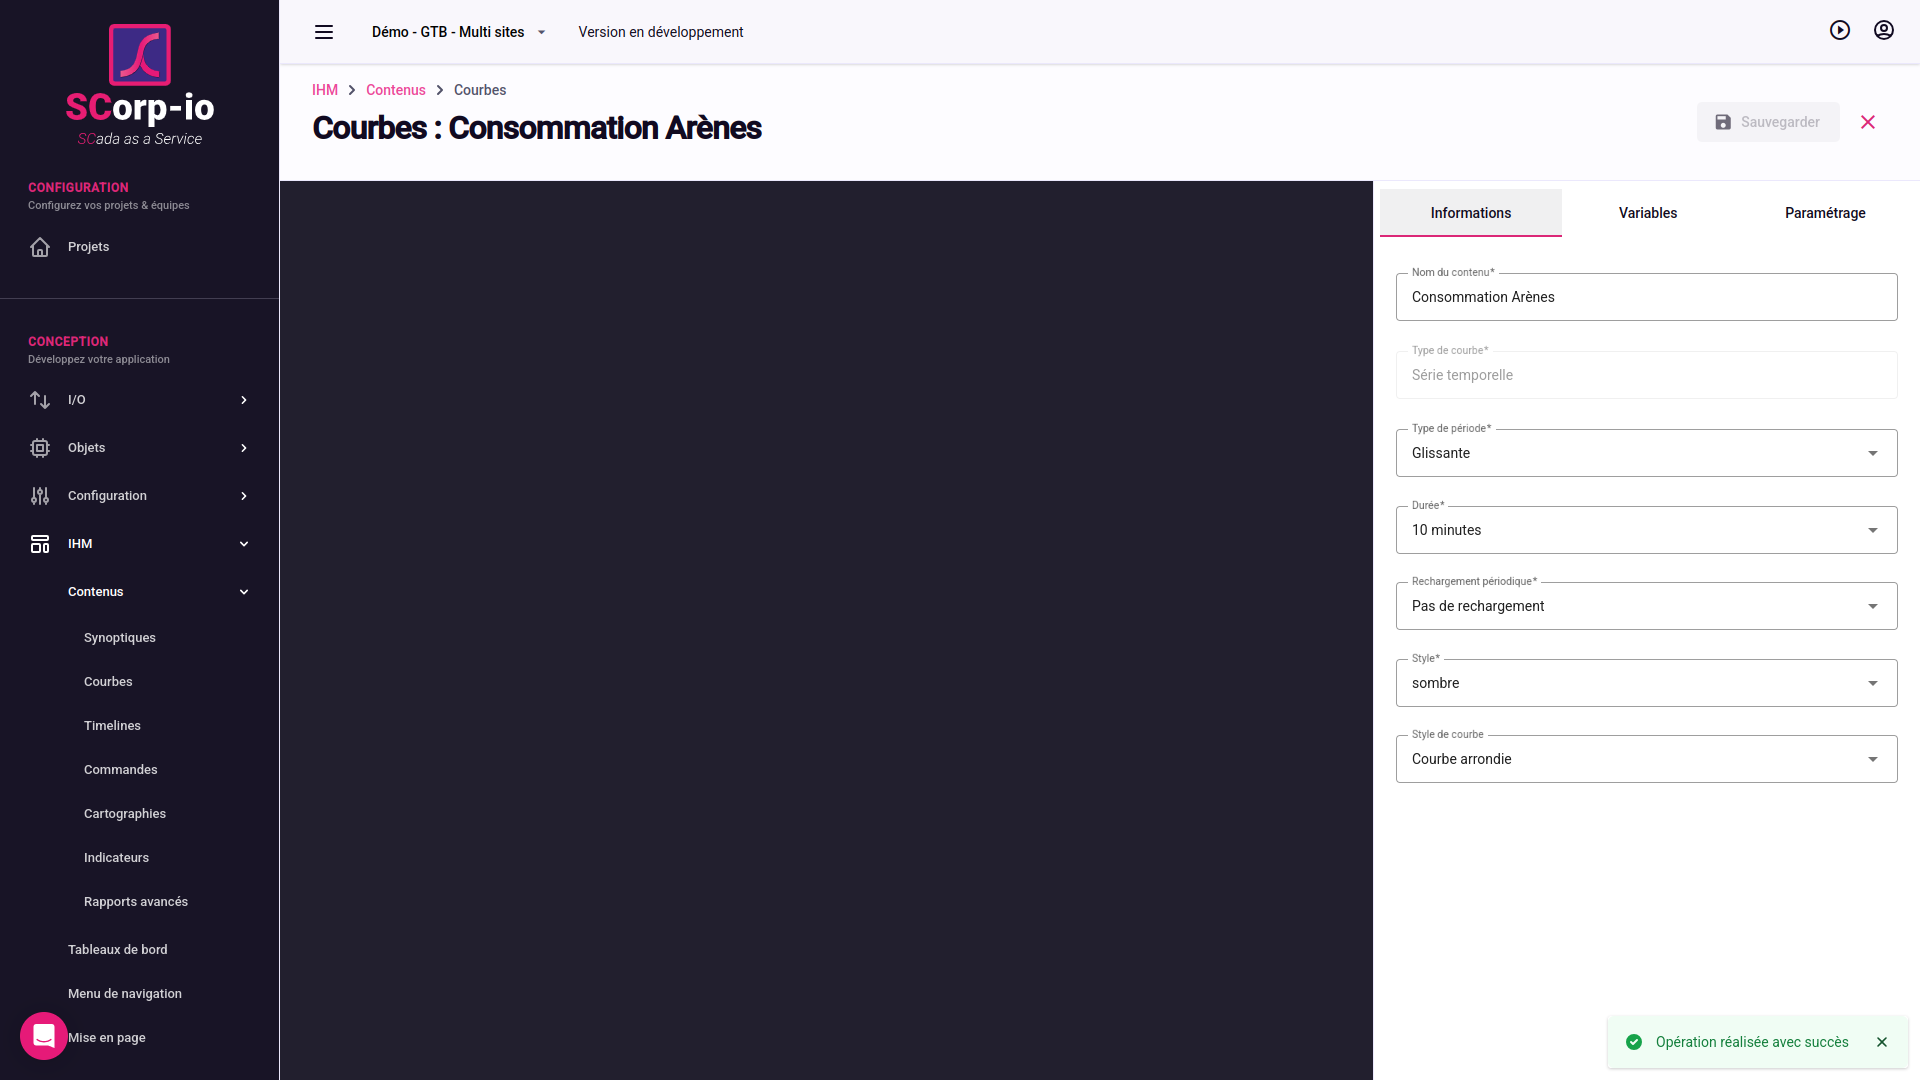
Task: Click the home icon next to Projets
Action: (x=40, y=247)
